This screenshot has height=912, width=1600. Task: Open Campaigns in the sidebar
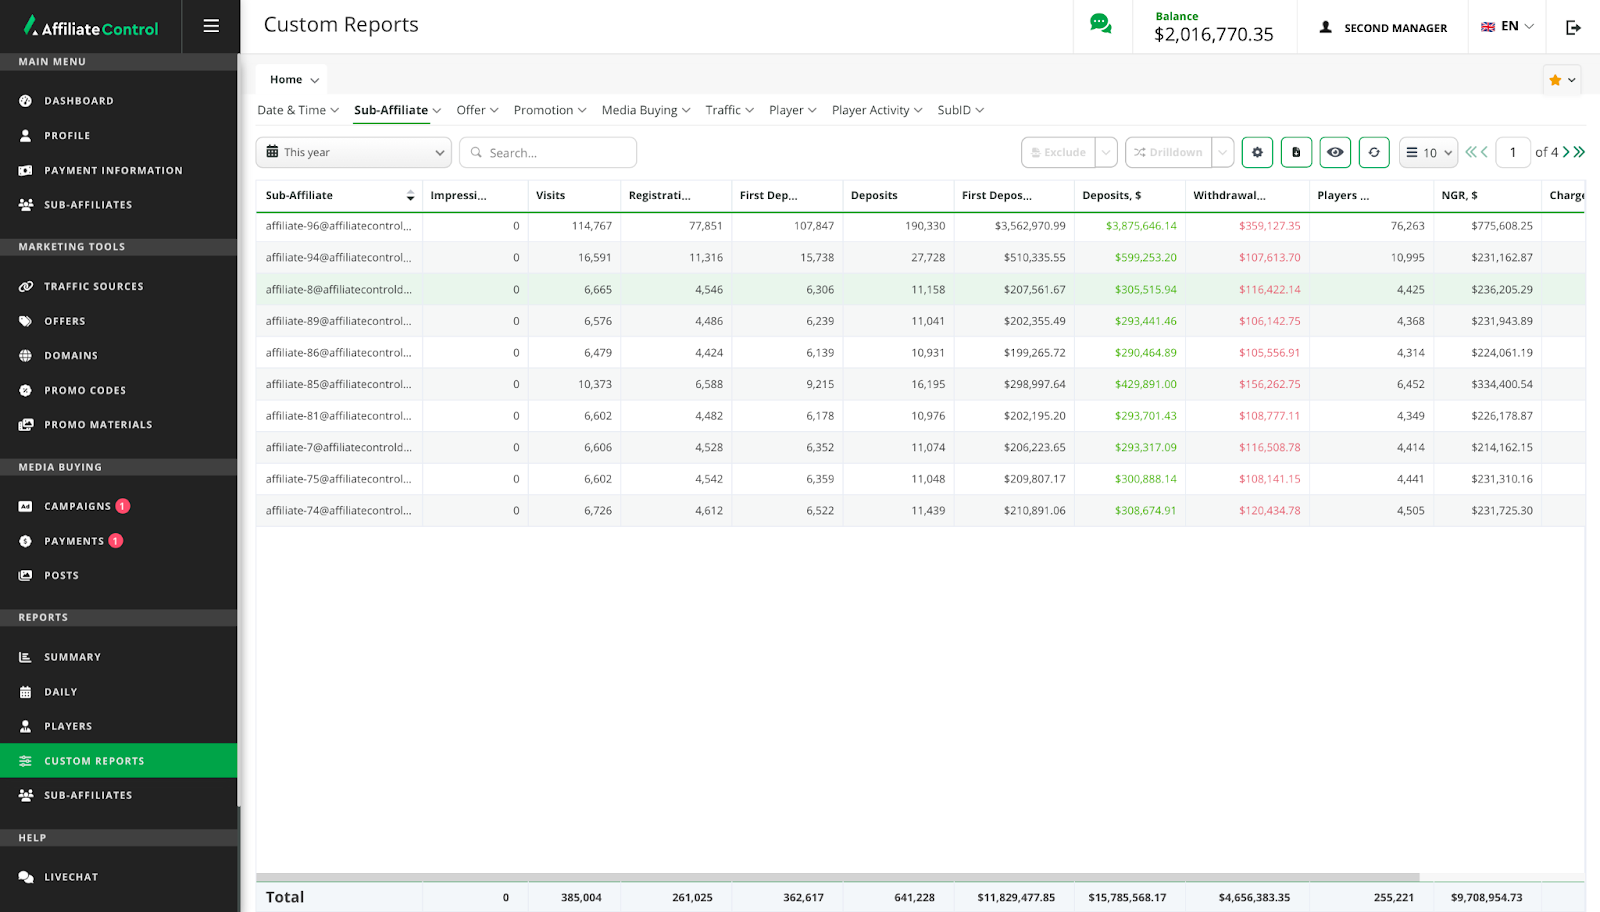click(77, 506)
